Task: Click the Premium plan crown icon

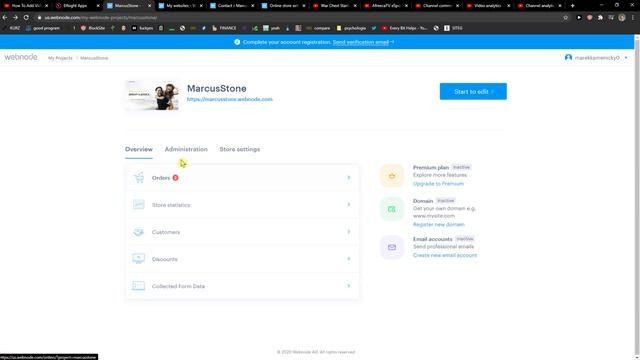Action: click(x=392, y=176)
